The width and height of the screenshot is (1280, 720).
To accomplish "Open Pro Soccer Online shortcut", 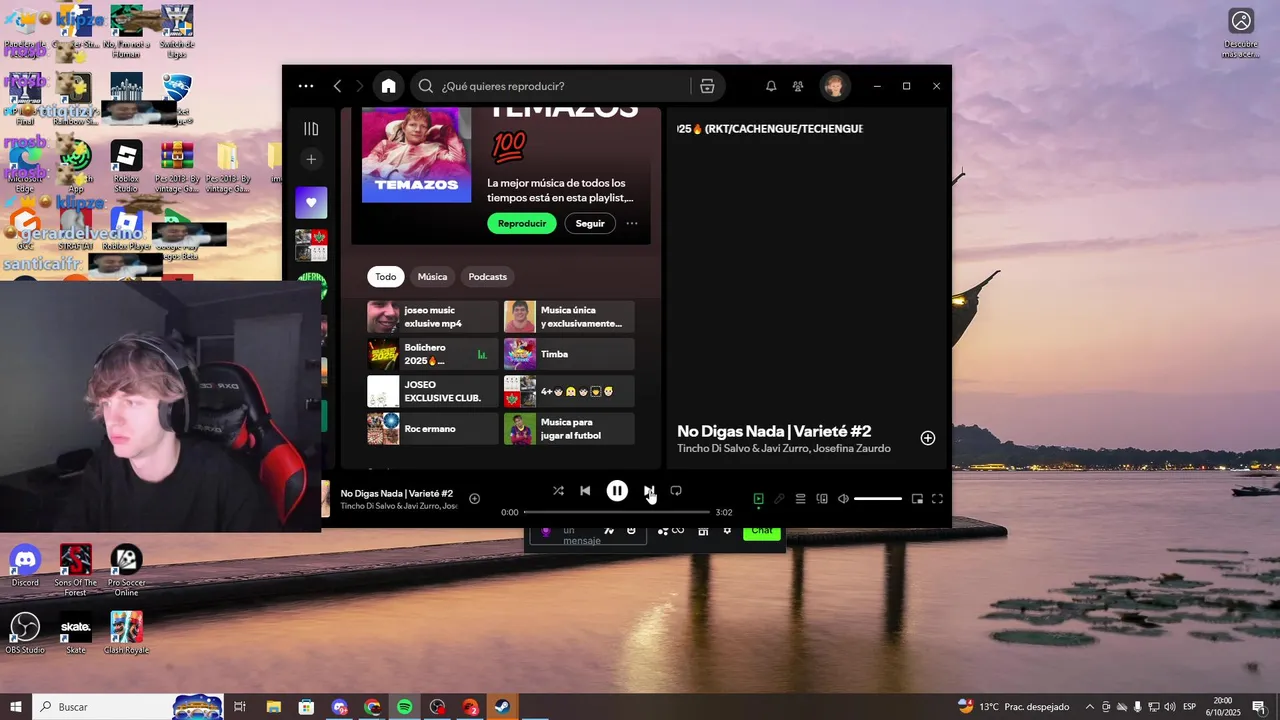I will pyautogui.click(x=126, y=570).
